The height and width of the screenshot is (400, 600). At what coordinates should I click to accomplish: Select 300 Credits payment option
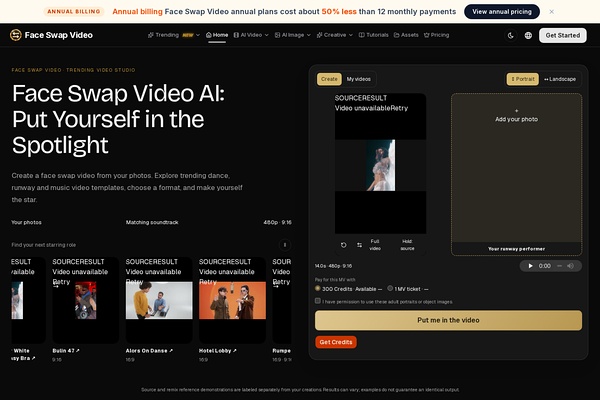[318, 288]
